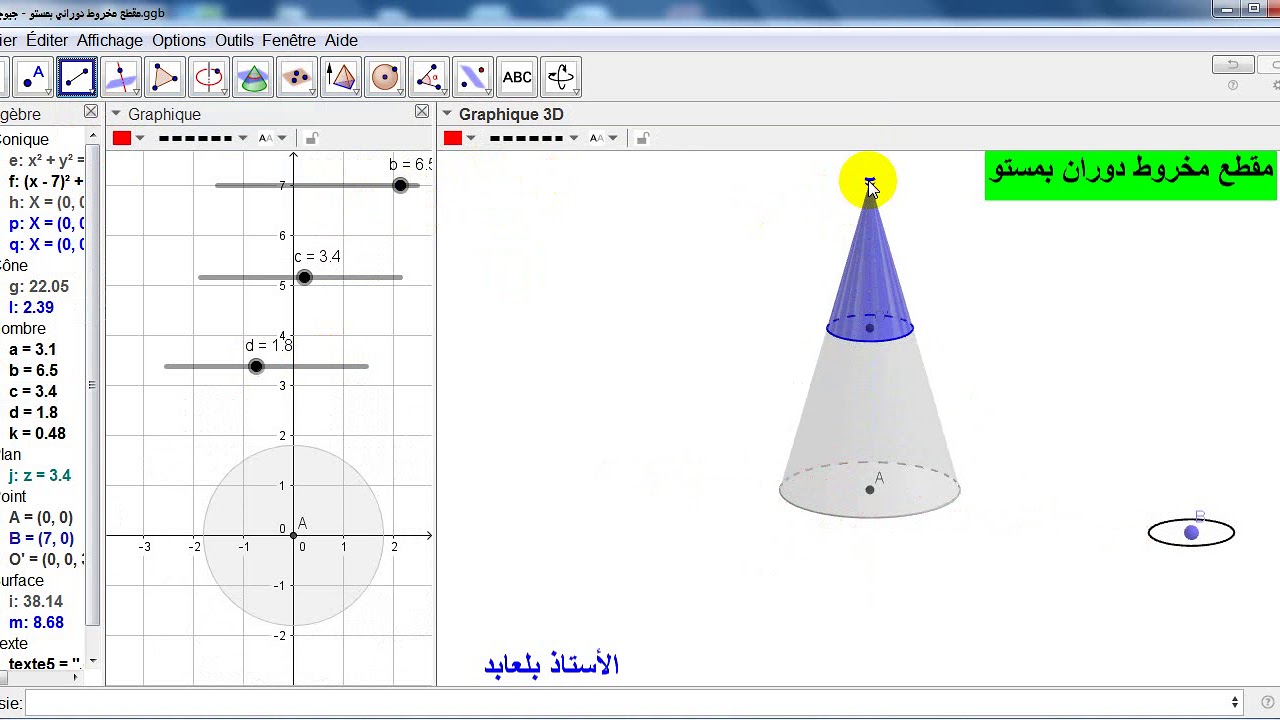This screenshot has height=720, width=1280.
Task: Collapse the Graphique 3D style bar triangle
Action: pos(447,114)
